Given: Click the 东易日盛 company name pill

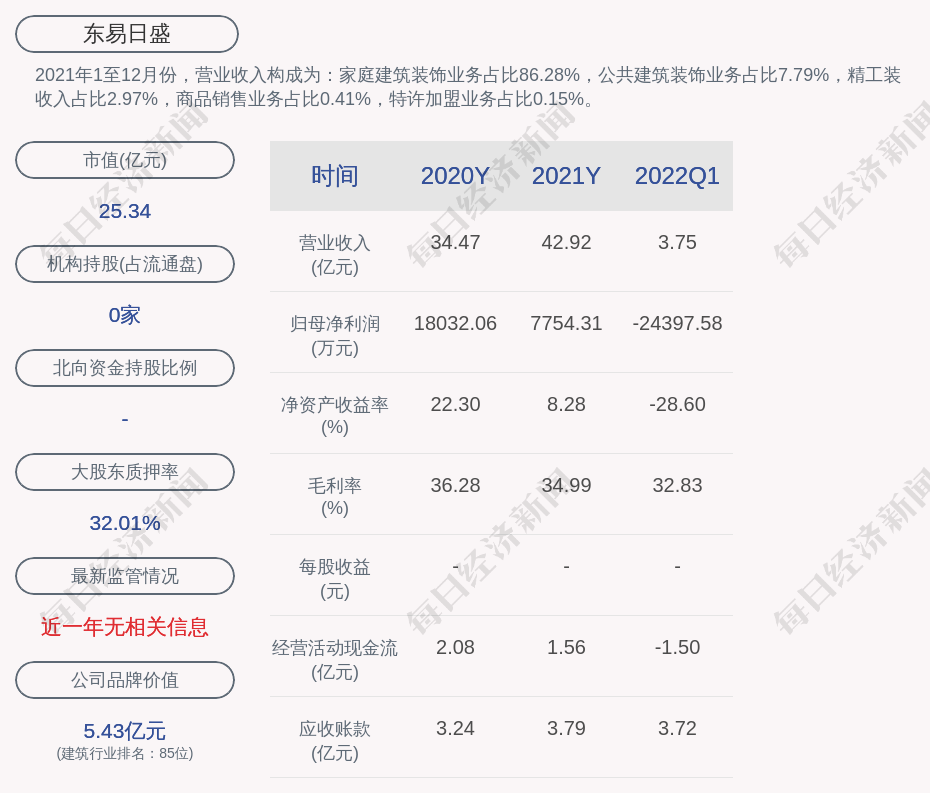Looking at the screenshot, I should [126, 34].
